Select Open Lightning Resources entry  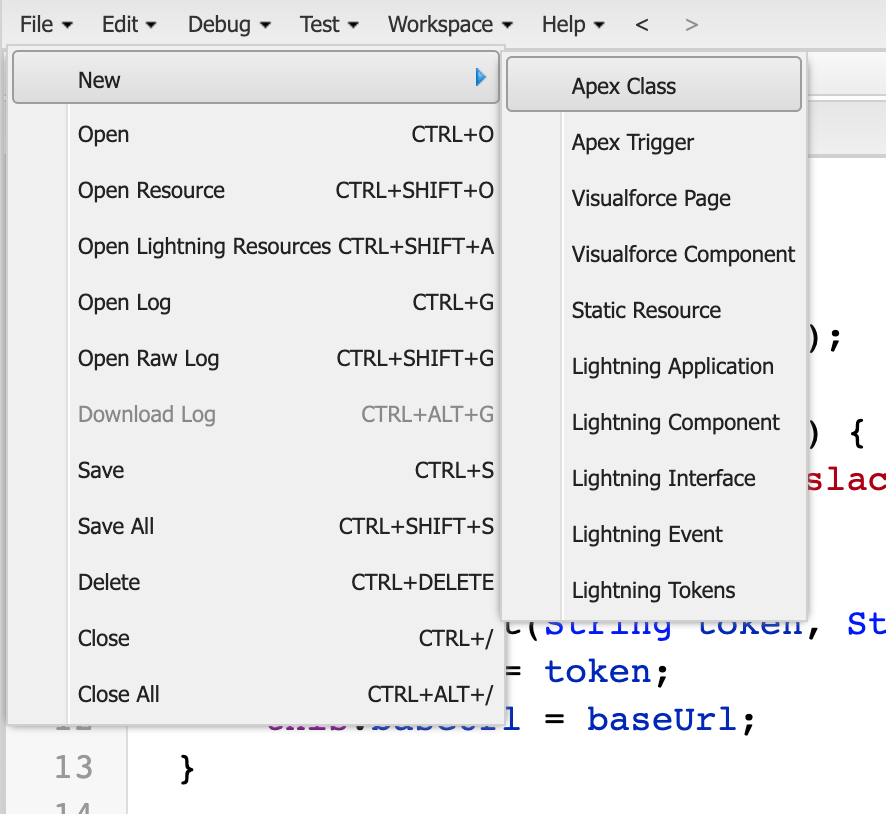pos(255,246)
